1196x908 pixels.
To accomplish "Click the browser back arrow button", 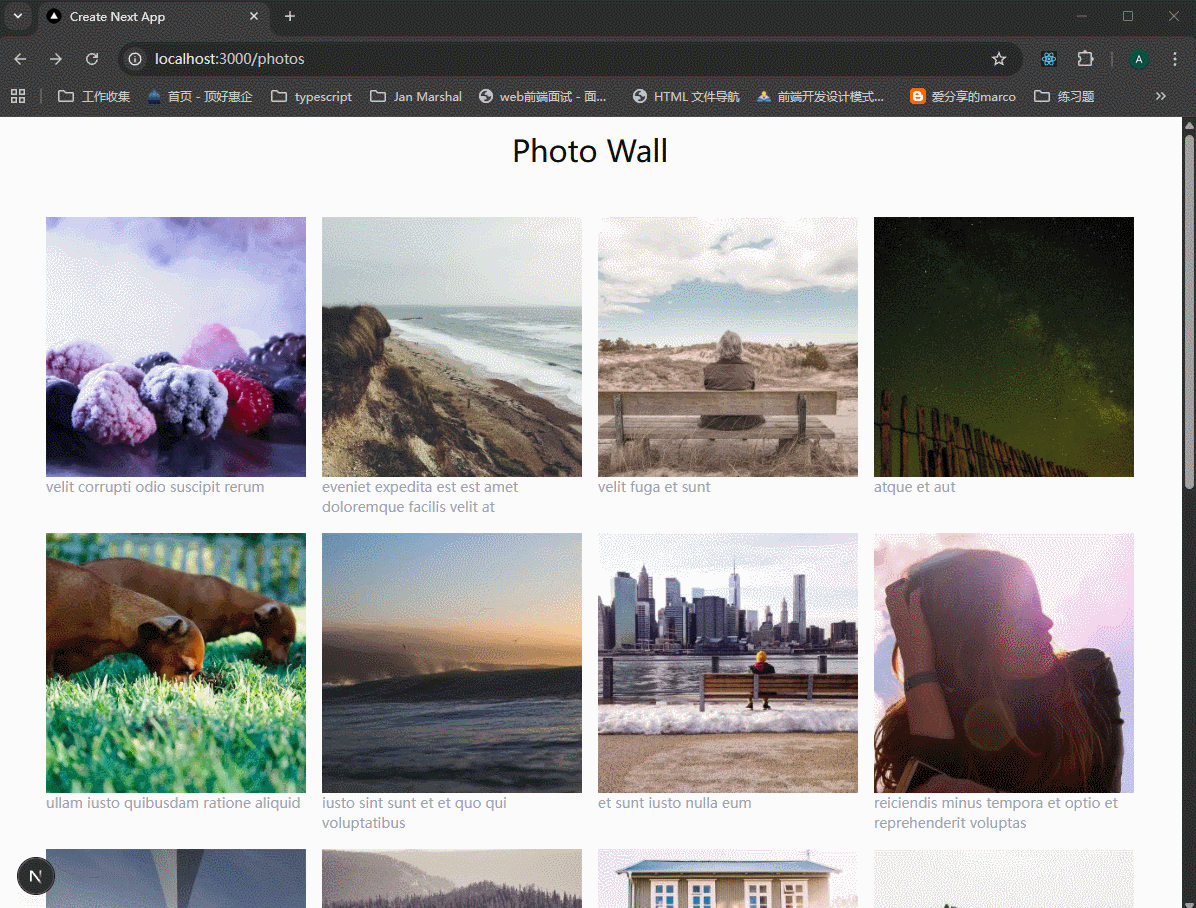I will 20,59.
